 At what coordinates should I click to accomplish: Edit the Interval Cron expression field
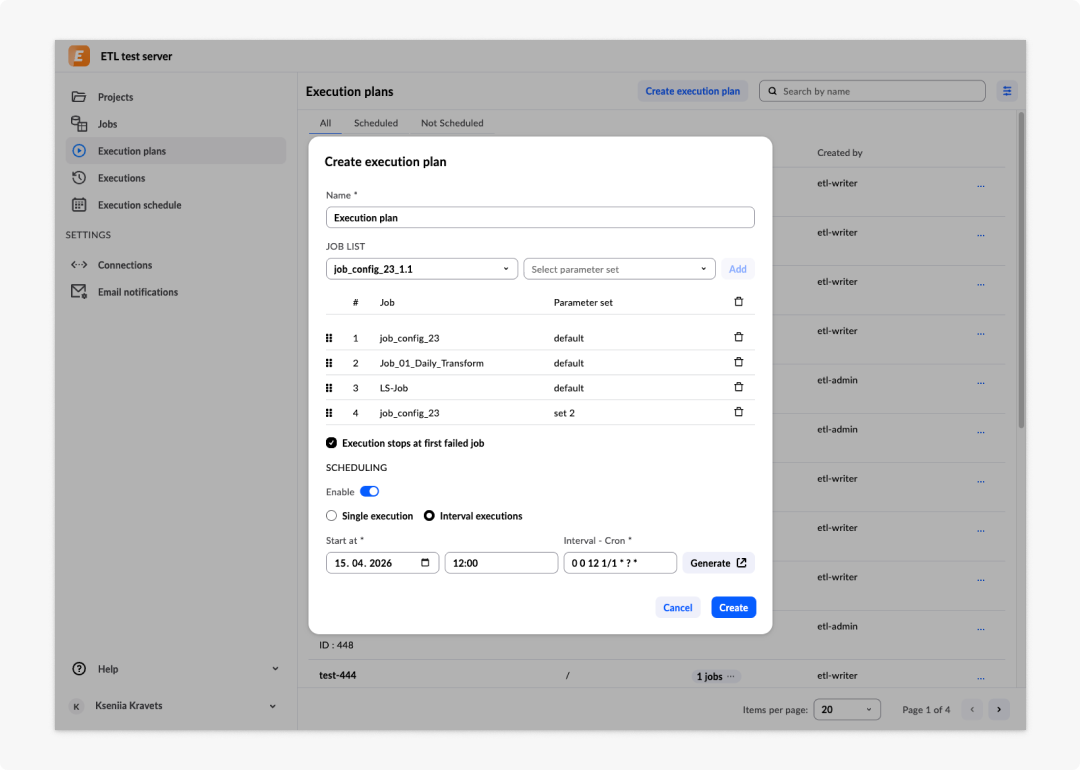click(620, 563)
